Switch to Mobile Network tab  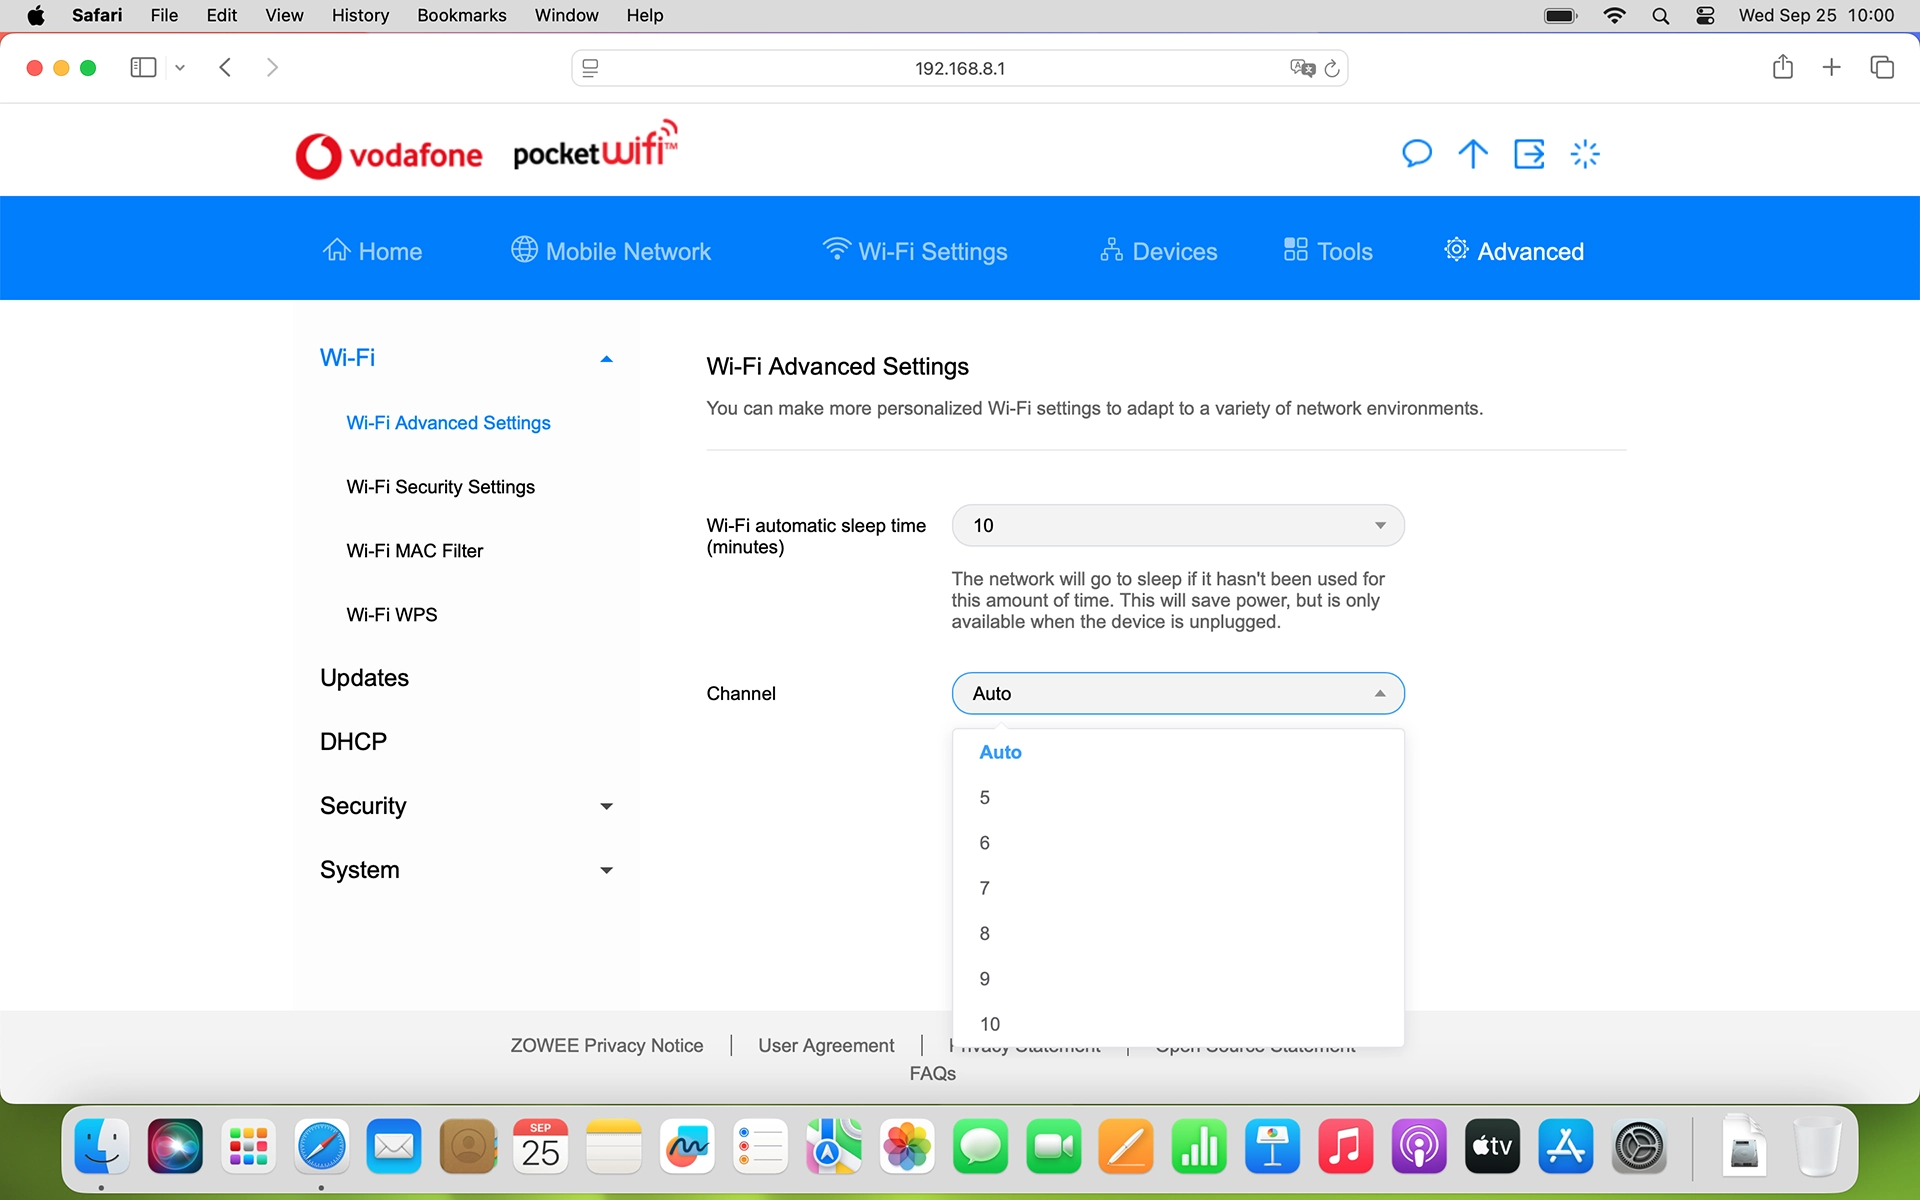point(611,251)
